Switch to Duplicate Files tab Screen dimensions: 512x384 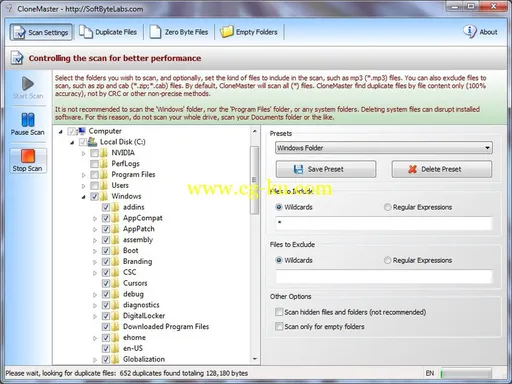108,32
